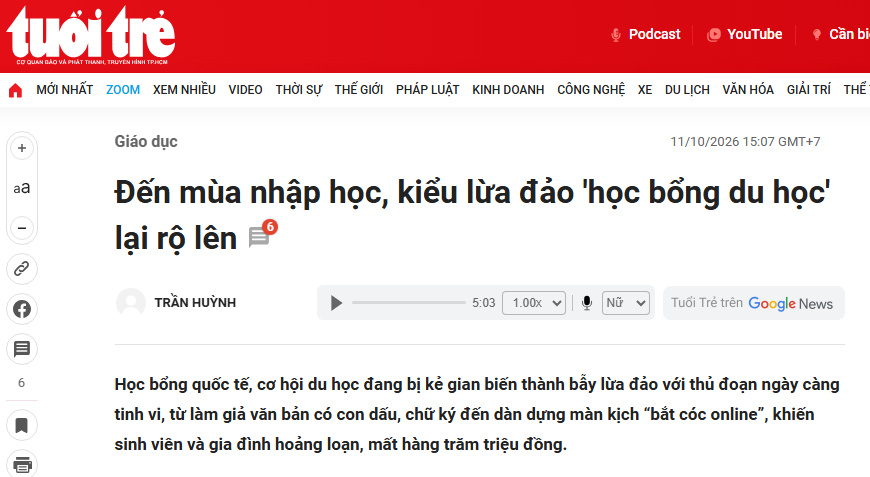870x477 pixels.
Task: Click the lightbulb icon beside Cần biết
Action: point(817,35)
